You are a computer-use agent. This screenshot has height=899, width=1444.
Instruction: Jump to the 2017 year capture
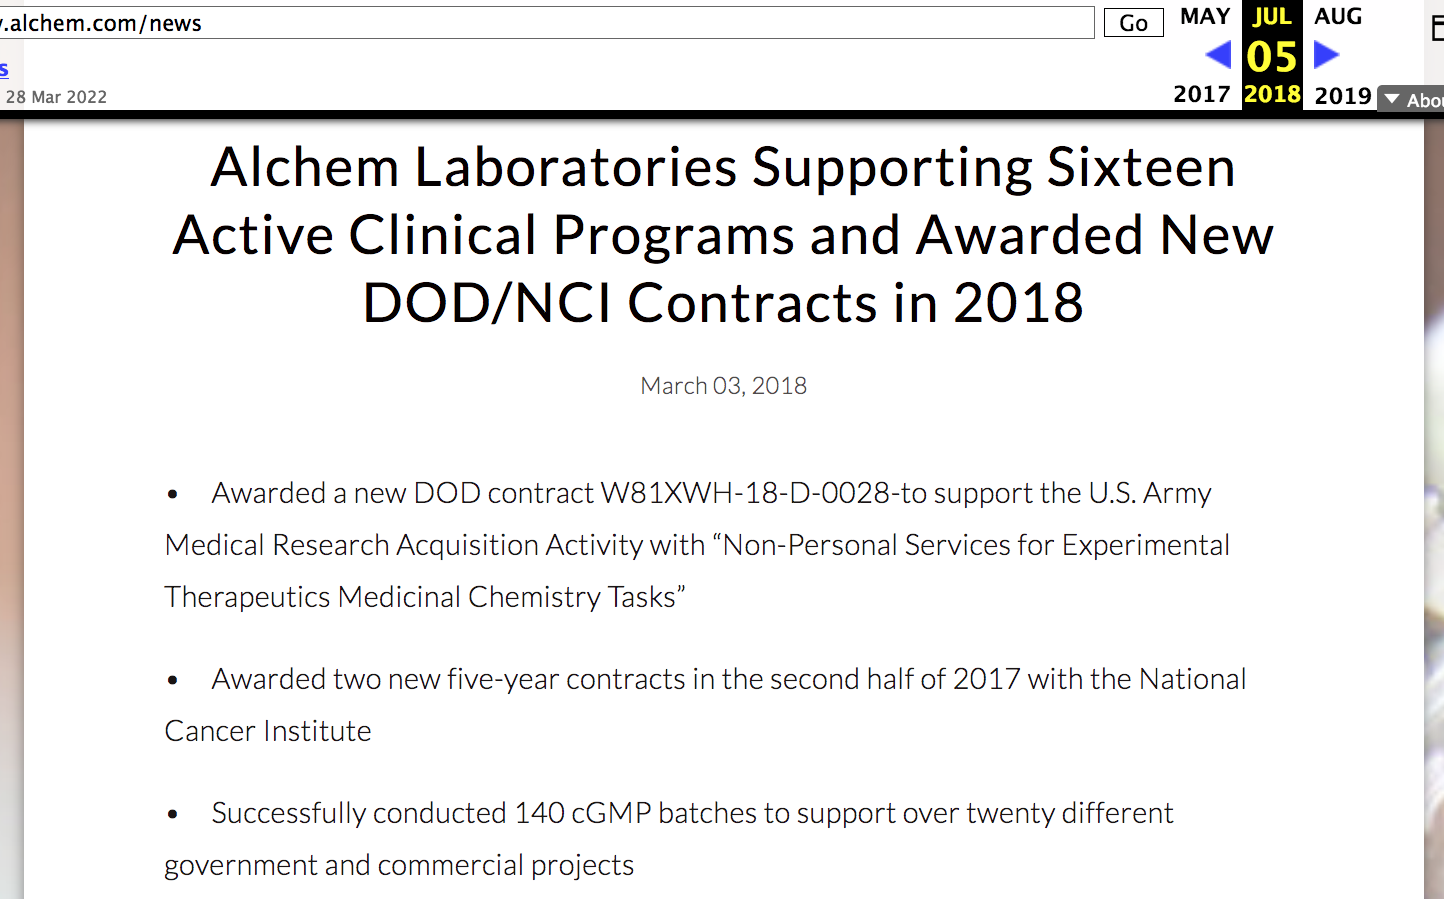click(x=1202, y=94)
